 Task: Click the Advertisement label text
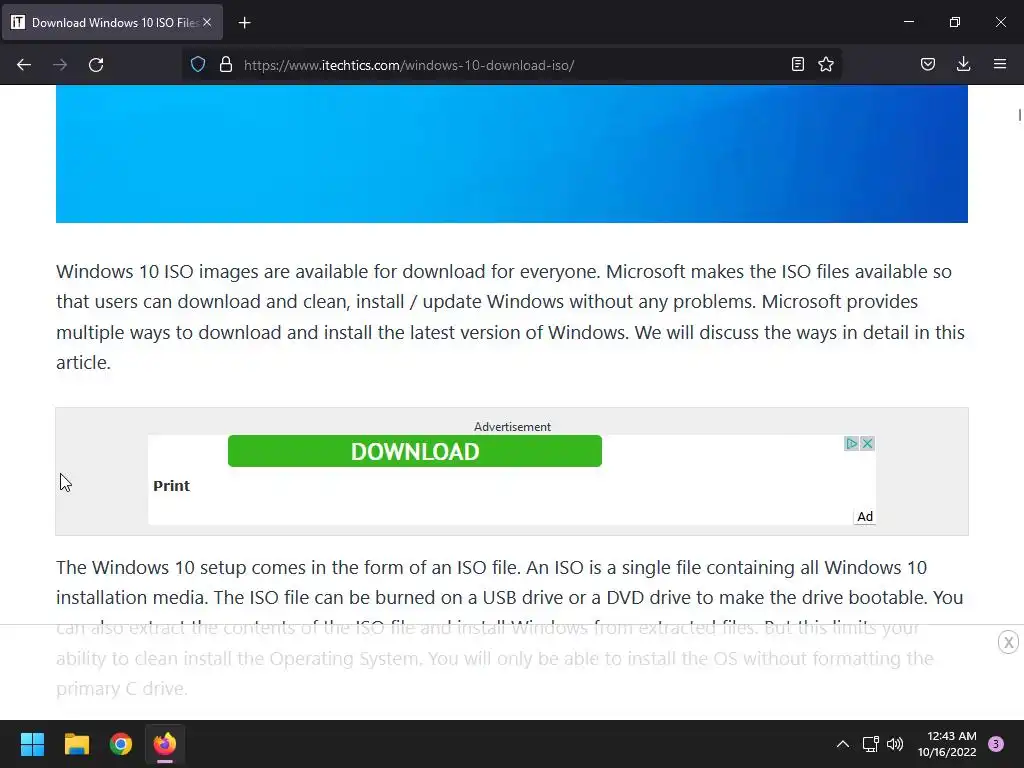click(512, 426)
